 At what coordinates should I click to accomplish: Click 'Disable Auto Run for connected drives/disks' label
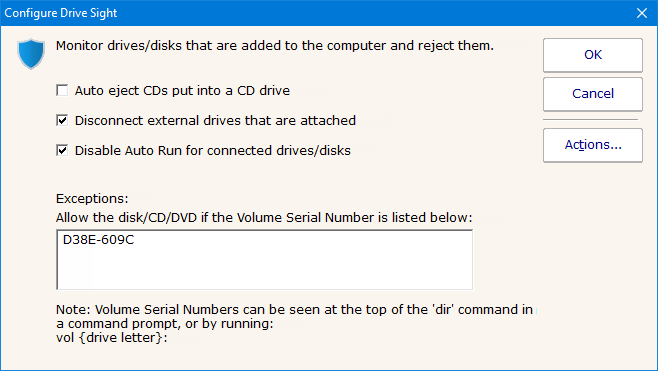tap(213, 151)
